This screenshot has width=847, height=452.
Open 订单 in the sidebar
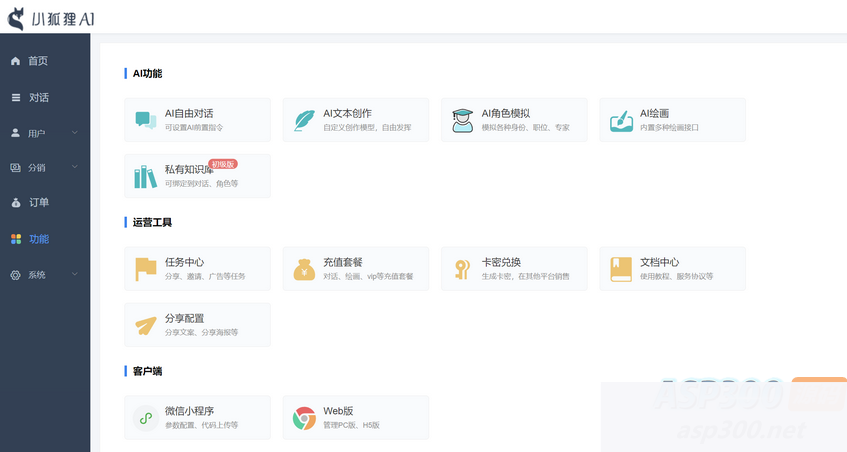(x=38, y=203)
